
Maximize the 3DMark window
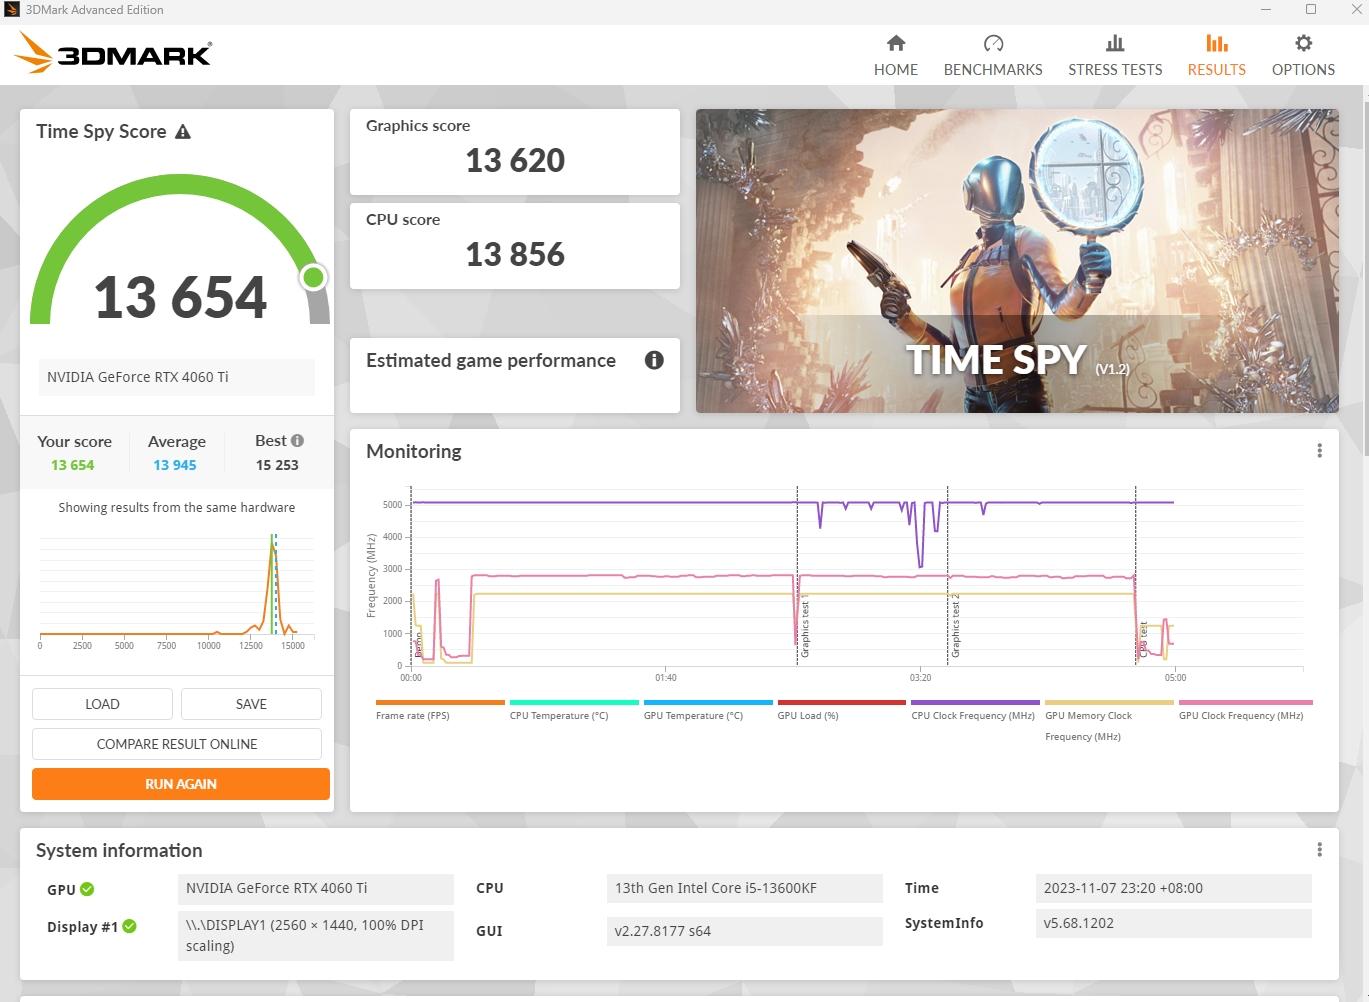pyautogui.click(x=1311, y=10)
